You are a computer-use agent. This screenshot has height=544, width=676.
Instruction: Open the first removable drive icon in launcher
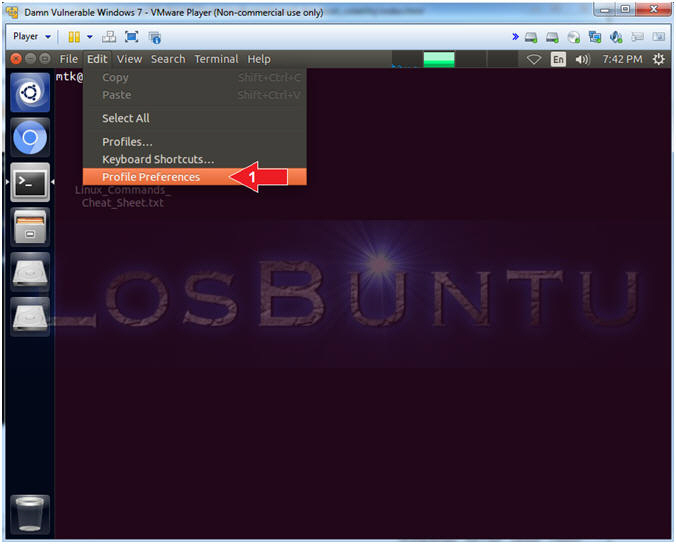pyautogui.click(x=30, y=272)
